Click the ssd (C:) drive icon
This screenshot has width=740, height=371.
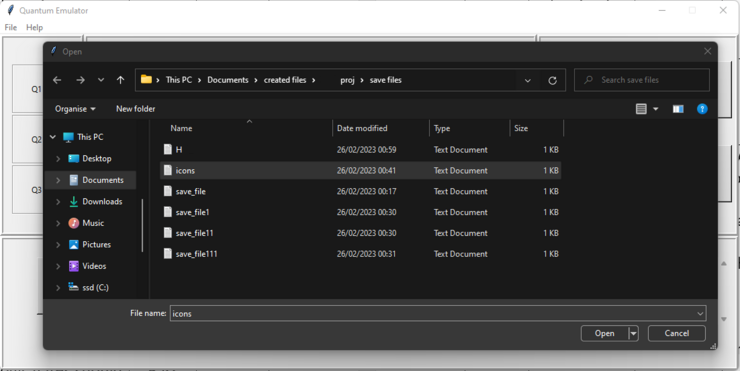point(73,287)
